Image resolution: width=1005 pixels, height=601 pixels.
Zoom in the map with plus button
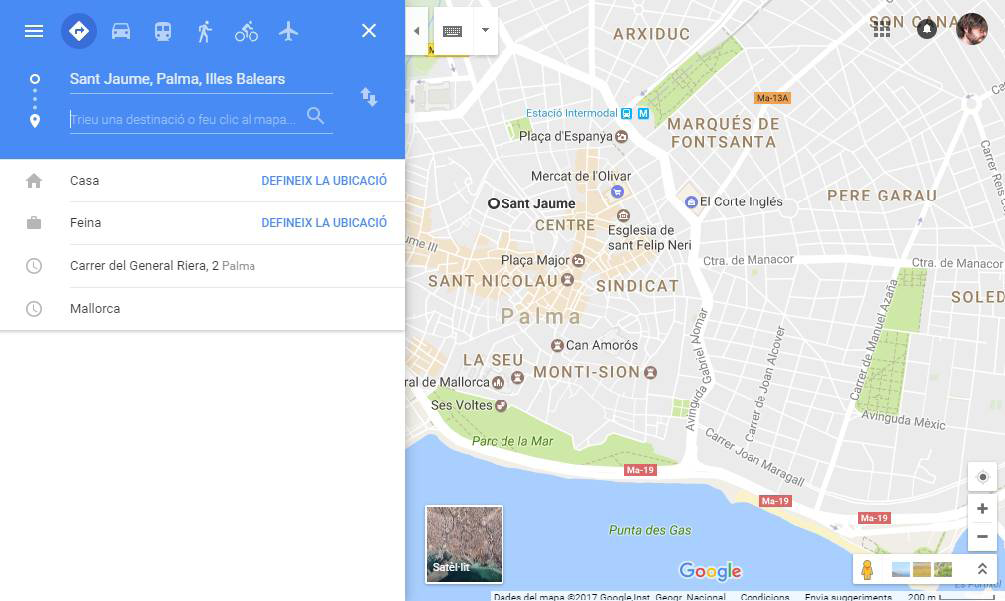[982, 508]
